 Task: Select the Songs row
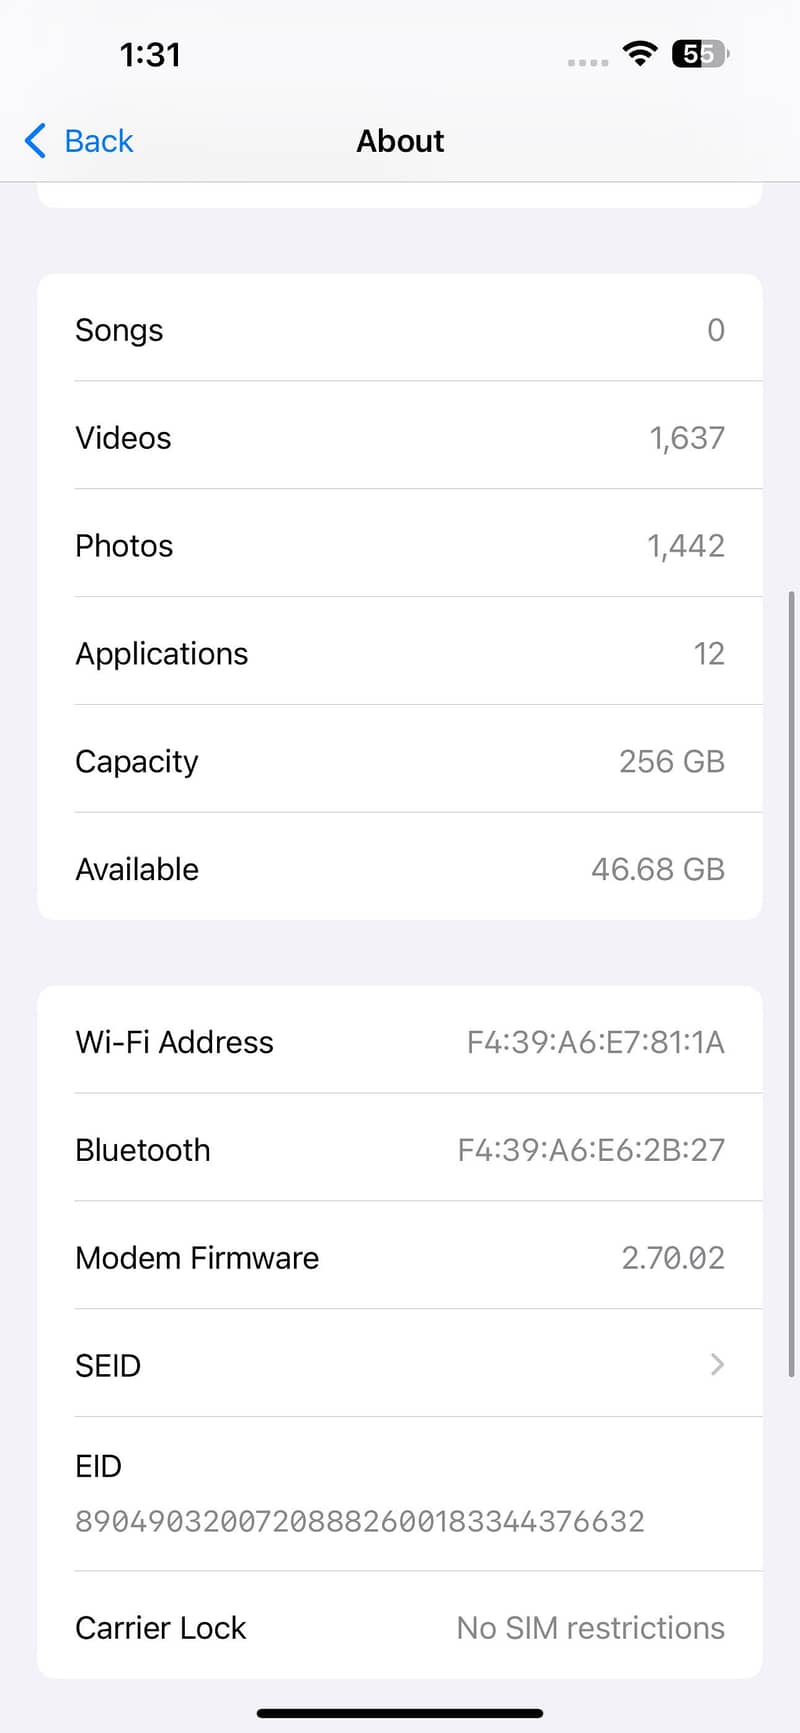coord(400,330)
